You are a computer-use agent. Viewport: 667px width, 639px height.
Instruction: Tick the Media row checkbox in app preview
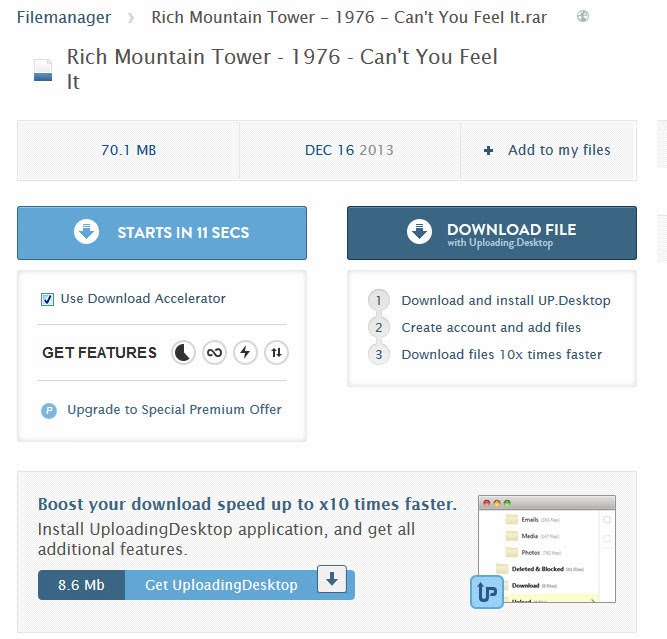[x=607, y=539]
